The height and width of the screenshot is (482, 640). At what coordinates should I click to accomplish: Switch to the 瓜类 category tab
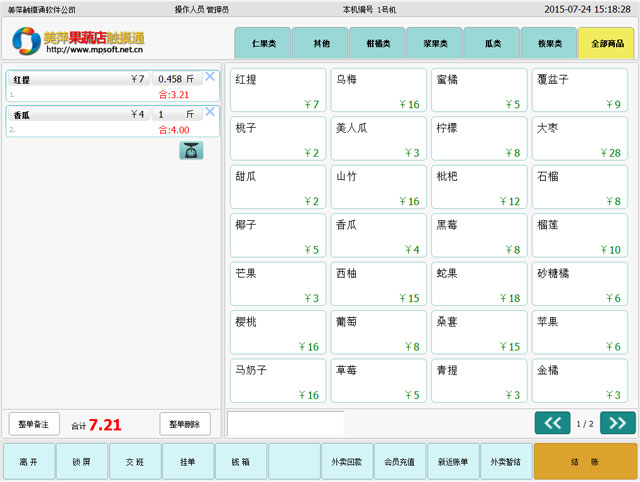click(492, 43)
